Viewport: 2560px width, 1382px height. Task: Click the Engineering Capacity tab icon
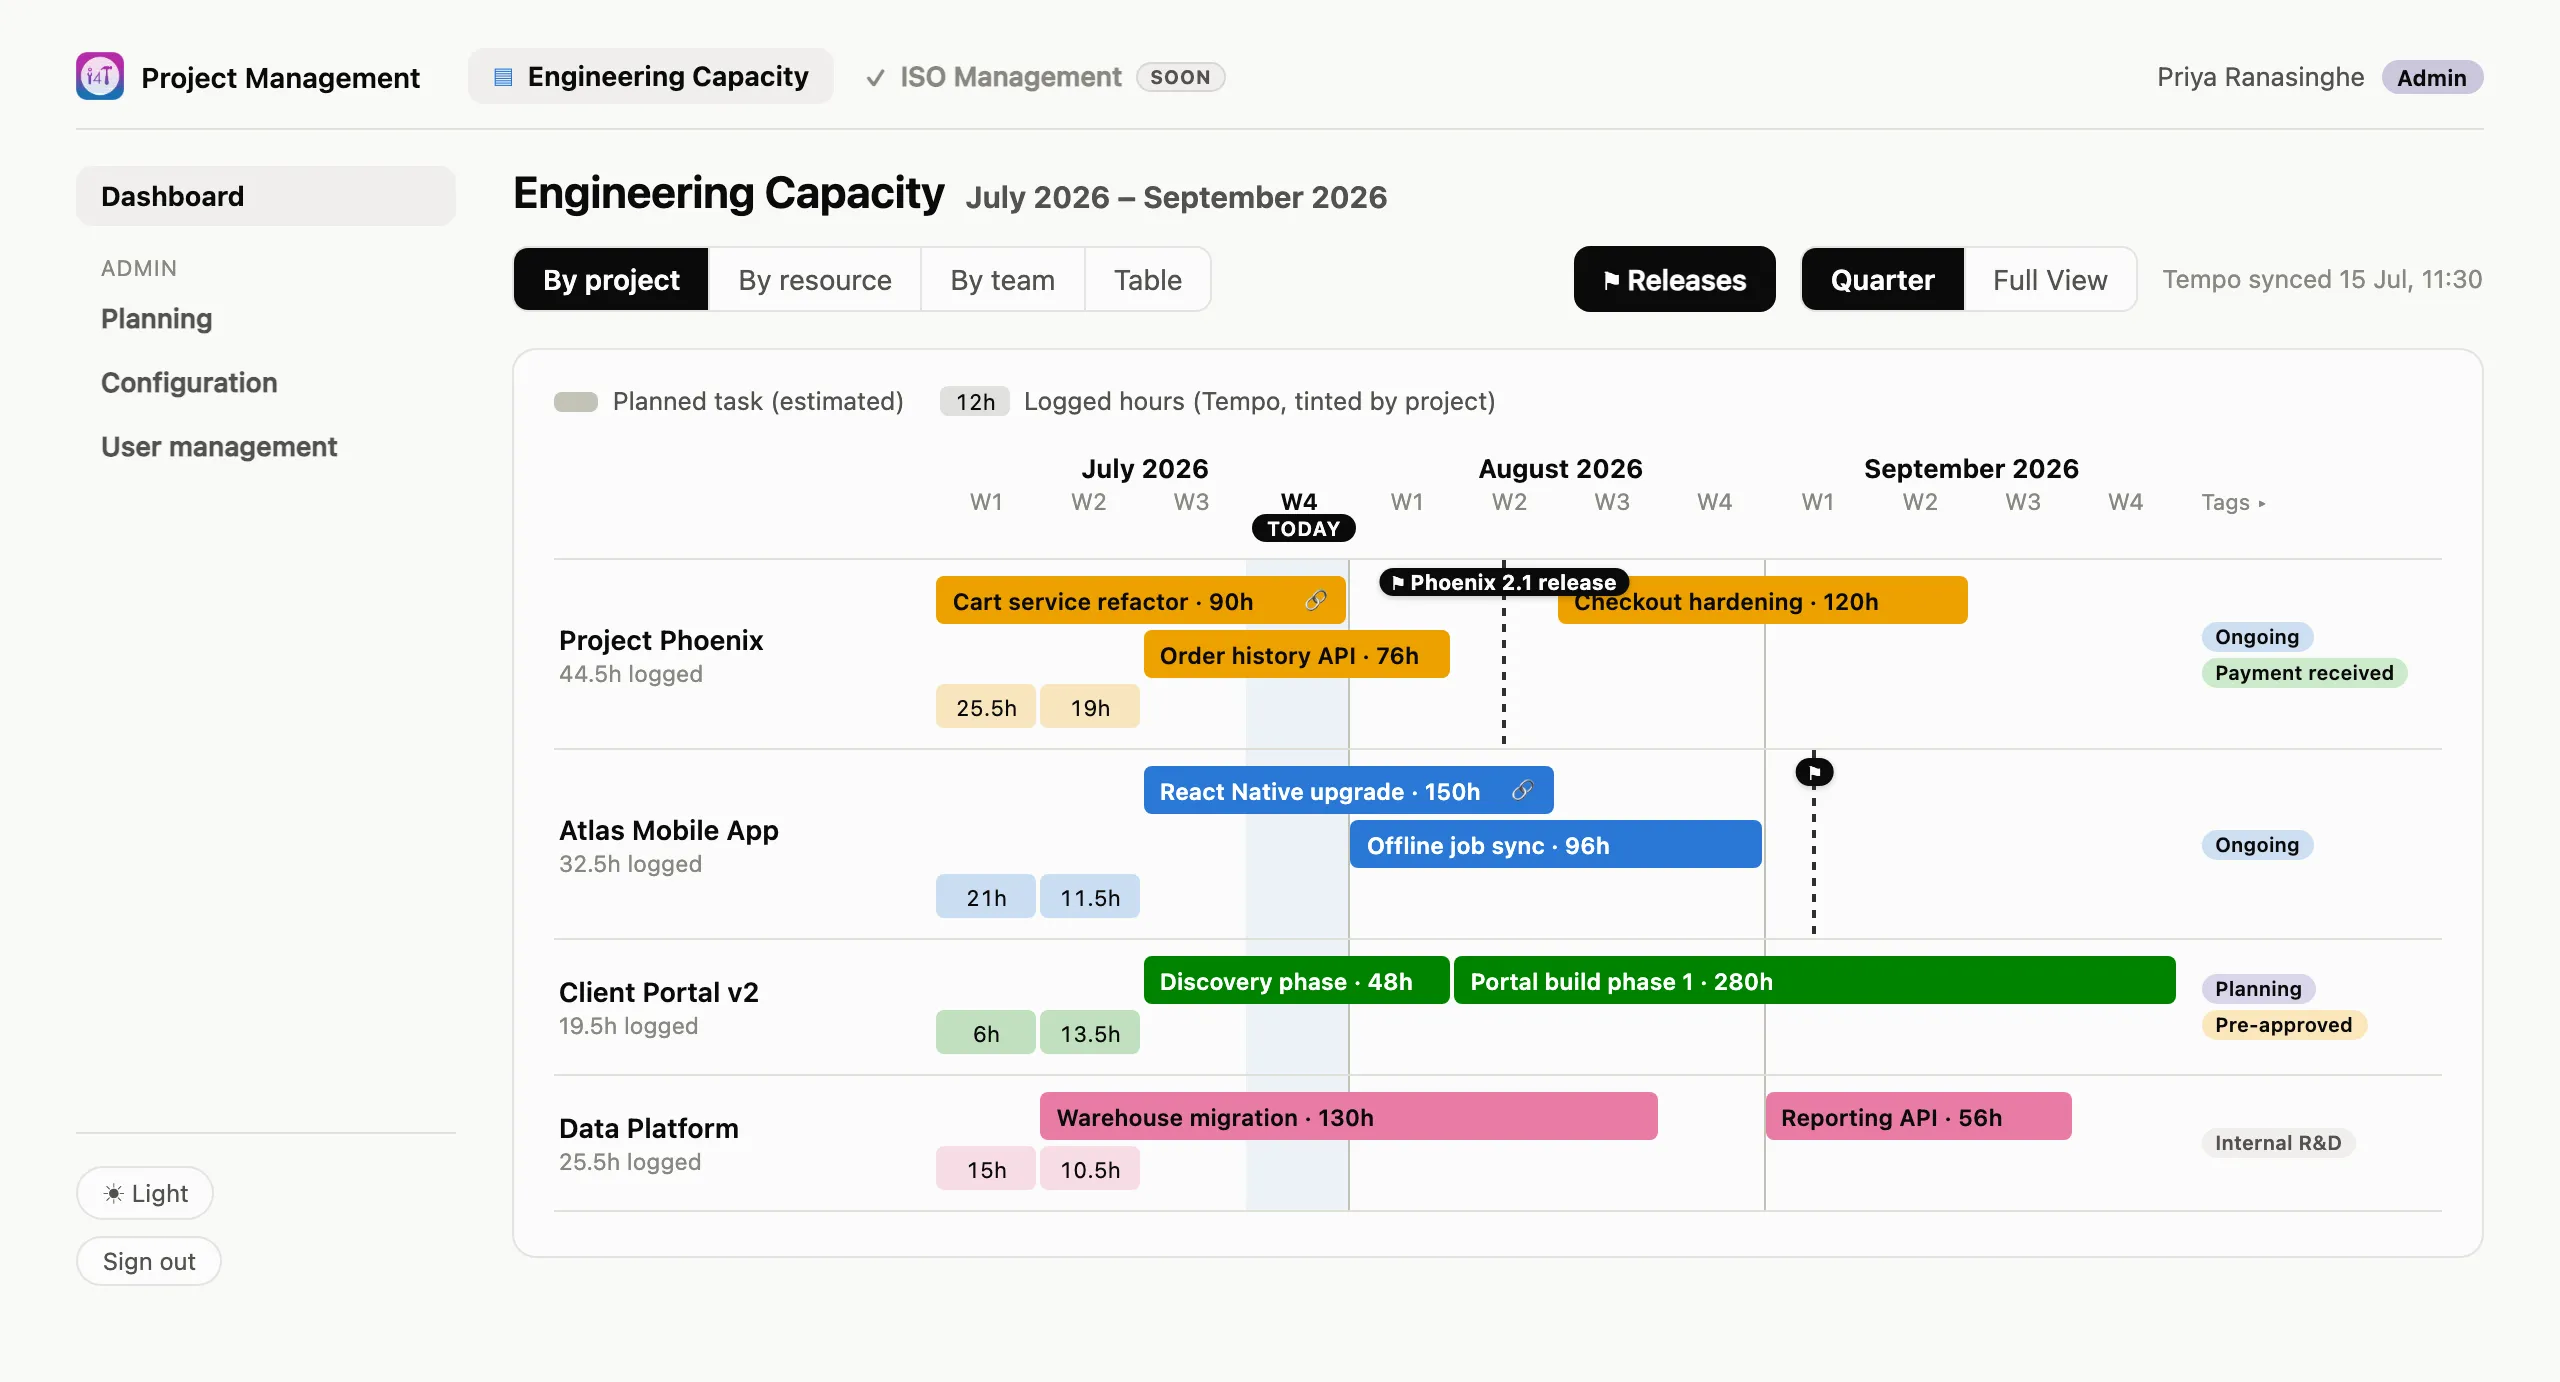click(x=503, y=77)
